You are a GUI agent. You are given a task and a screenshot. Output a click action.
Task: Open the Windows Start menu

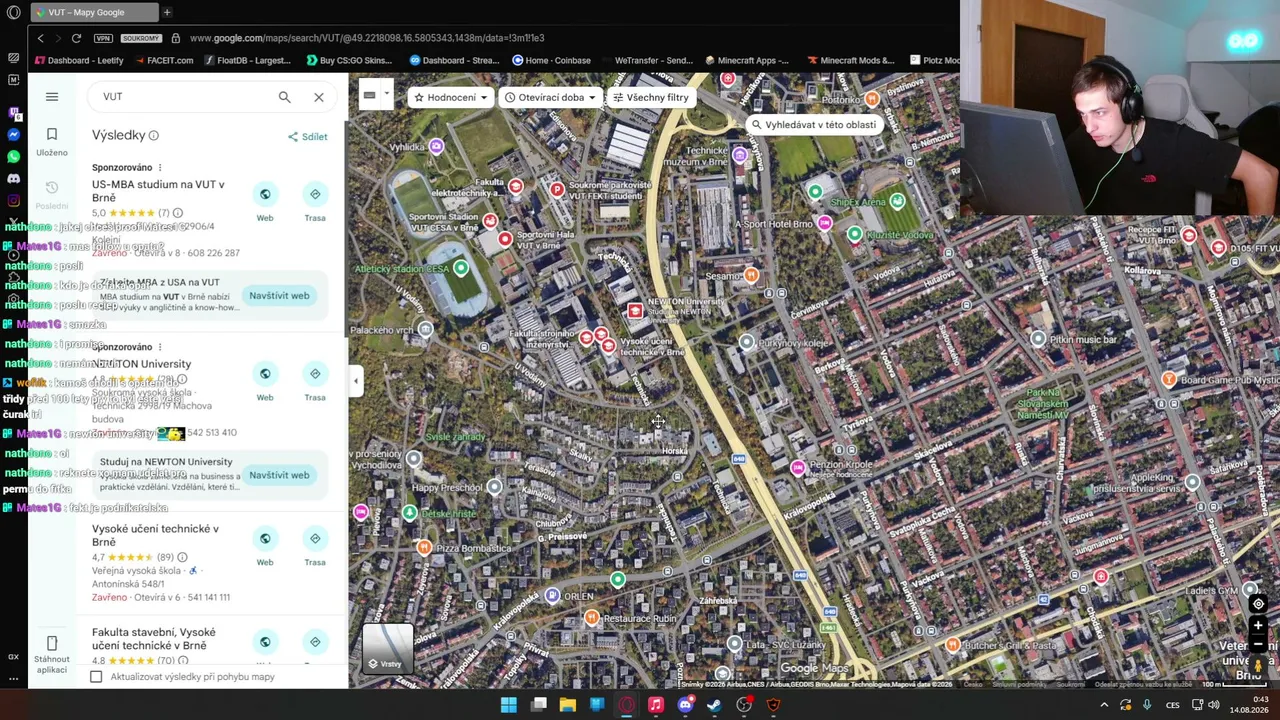tap(509, 705)
